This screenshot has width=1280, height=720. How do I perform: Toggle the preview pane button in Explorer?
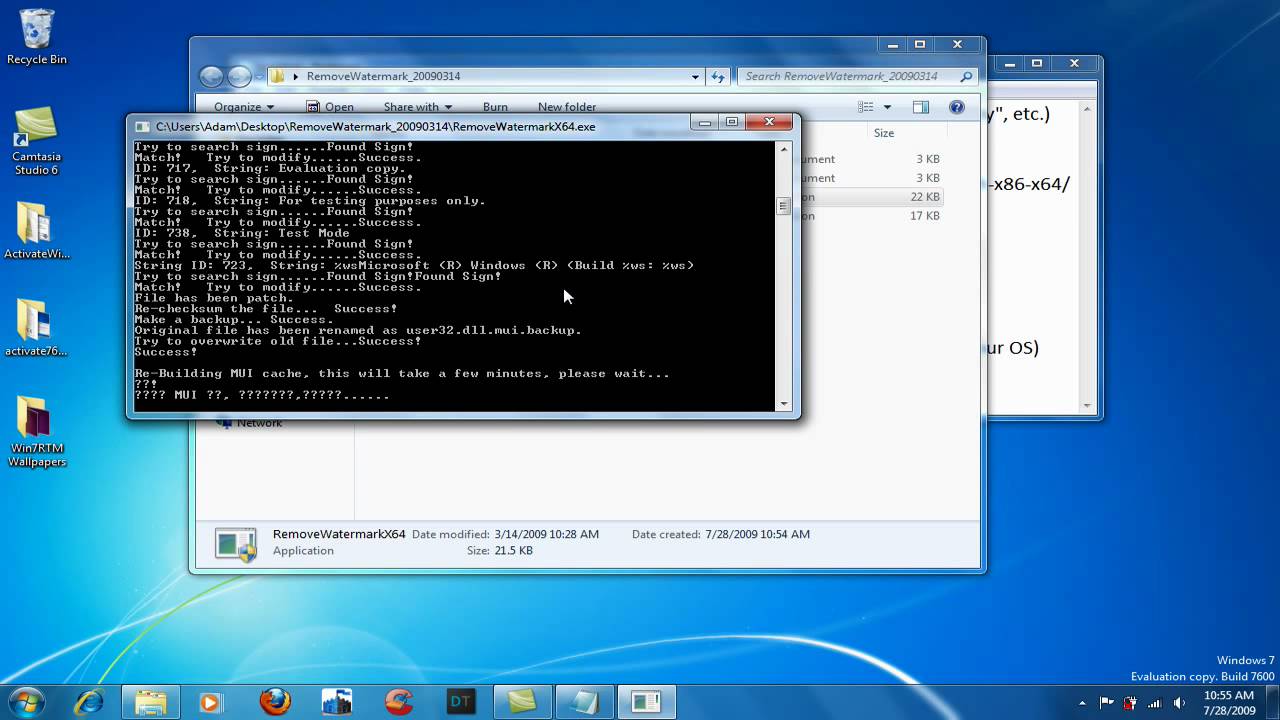coord(920,107)
